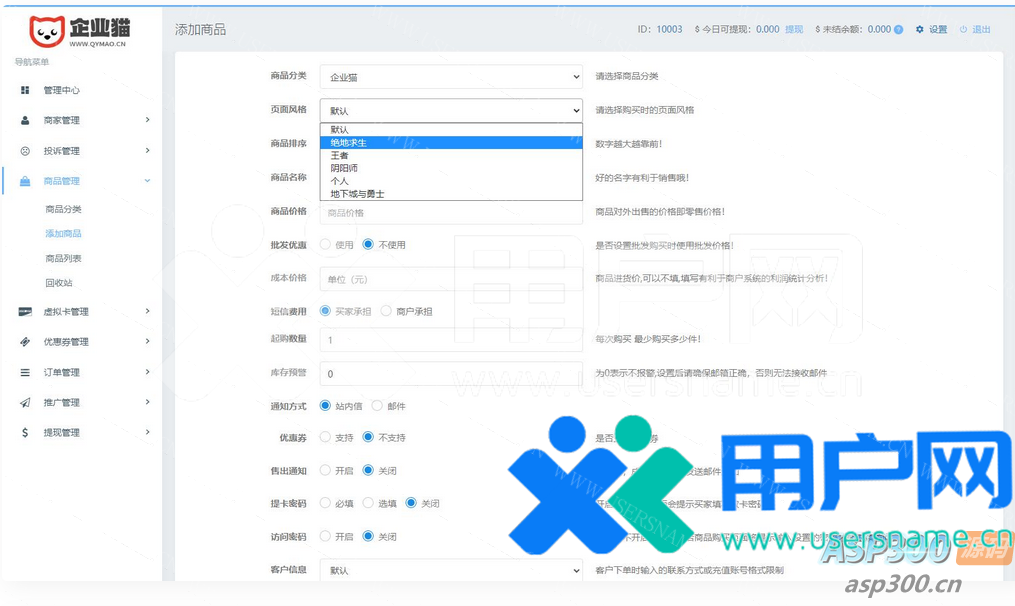Select 不支持 for 优惠券
1015x606 pixels.
pos(368,438)
